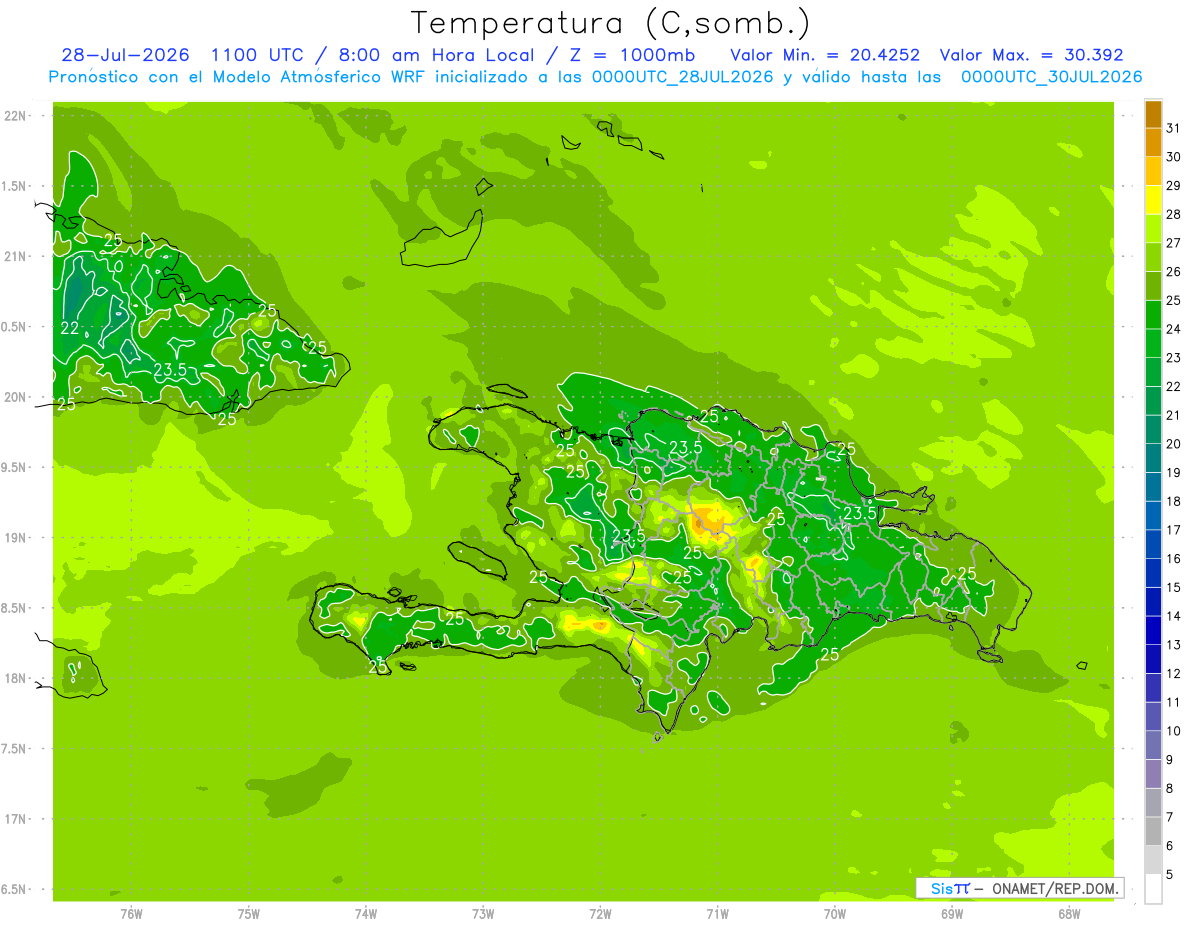Click the white swatch below legend 5

pyautogui.click(x=1153, y=889)
